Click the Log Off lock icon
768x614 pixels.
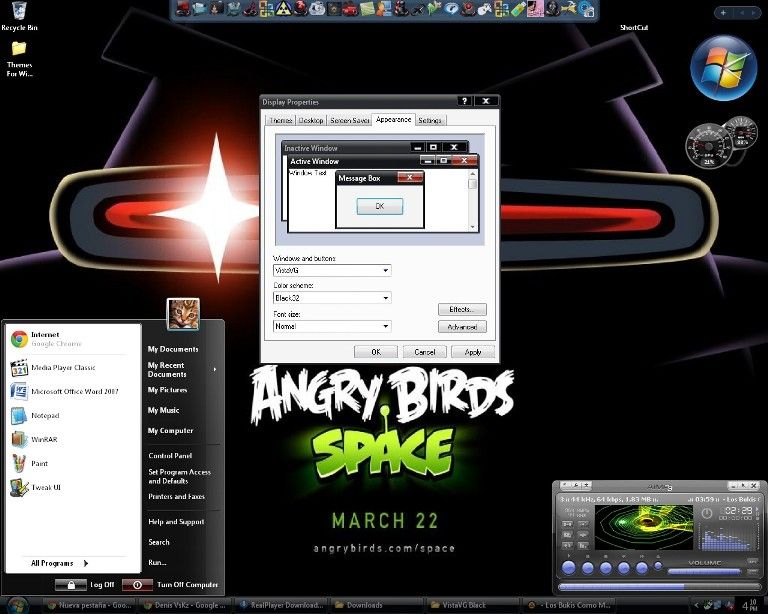[x=71, y=585]
